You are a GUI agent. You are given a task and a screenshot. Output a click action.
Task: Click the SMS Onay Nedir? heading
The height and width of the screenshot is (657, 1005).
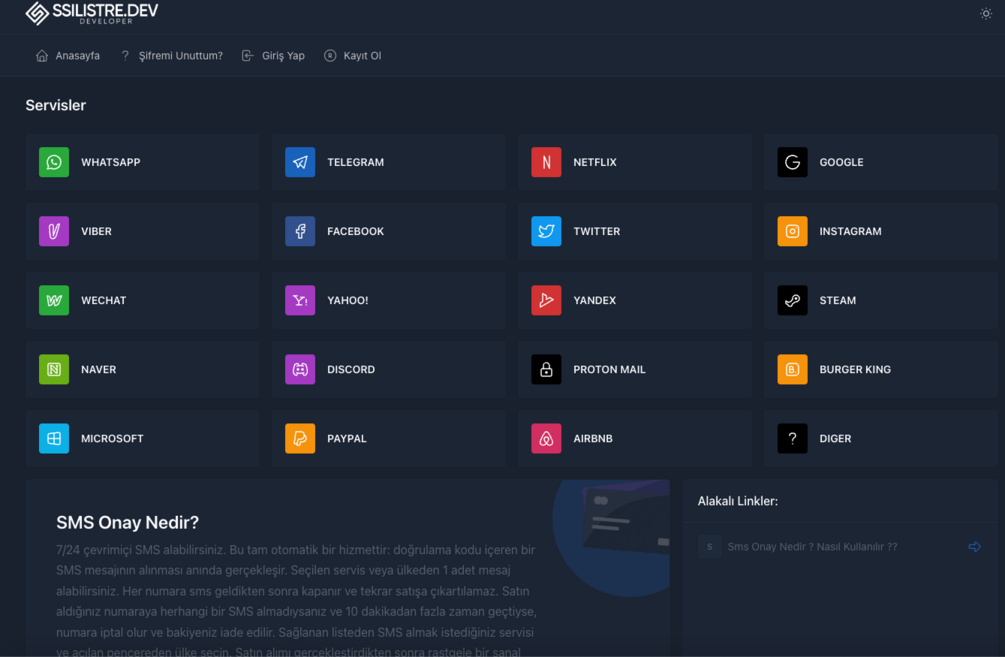coord(128,522)
